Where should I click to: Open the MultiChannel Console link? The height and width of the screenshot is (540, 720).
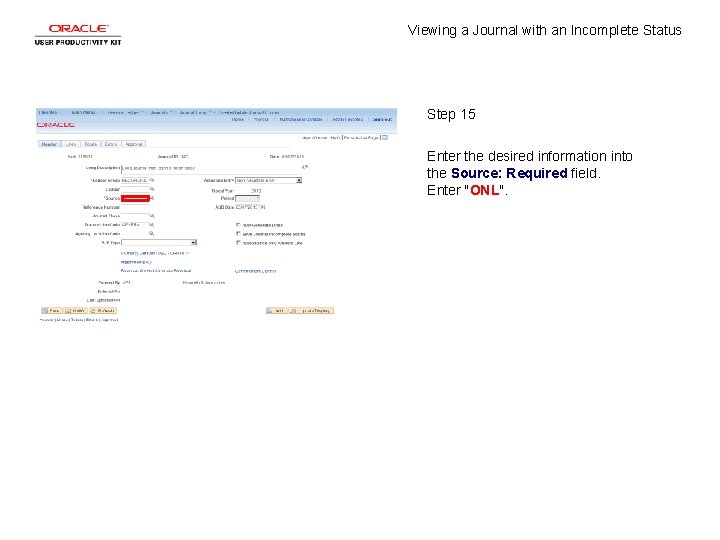[301, 119]
